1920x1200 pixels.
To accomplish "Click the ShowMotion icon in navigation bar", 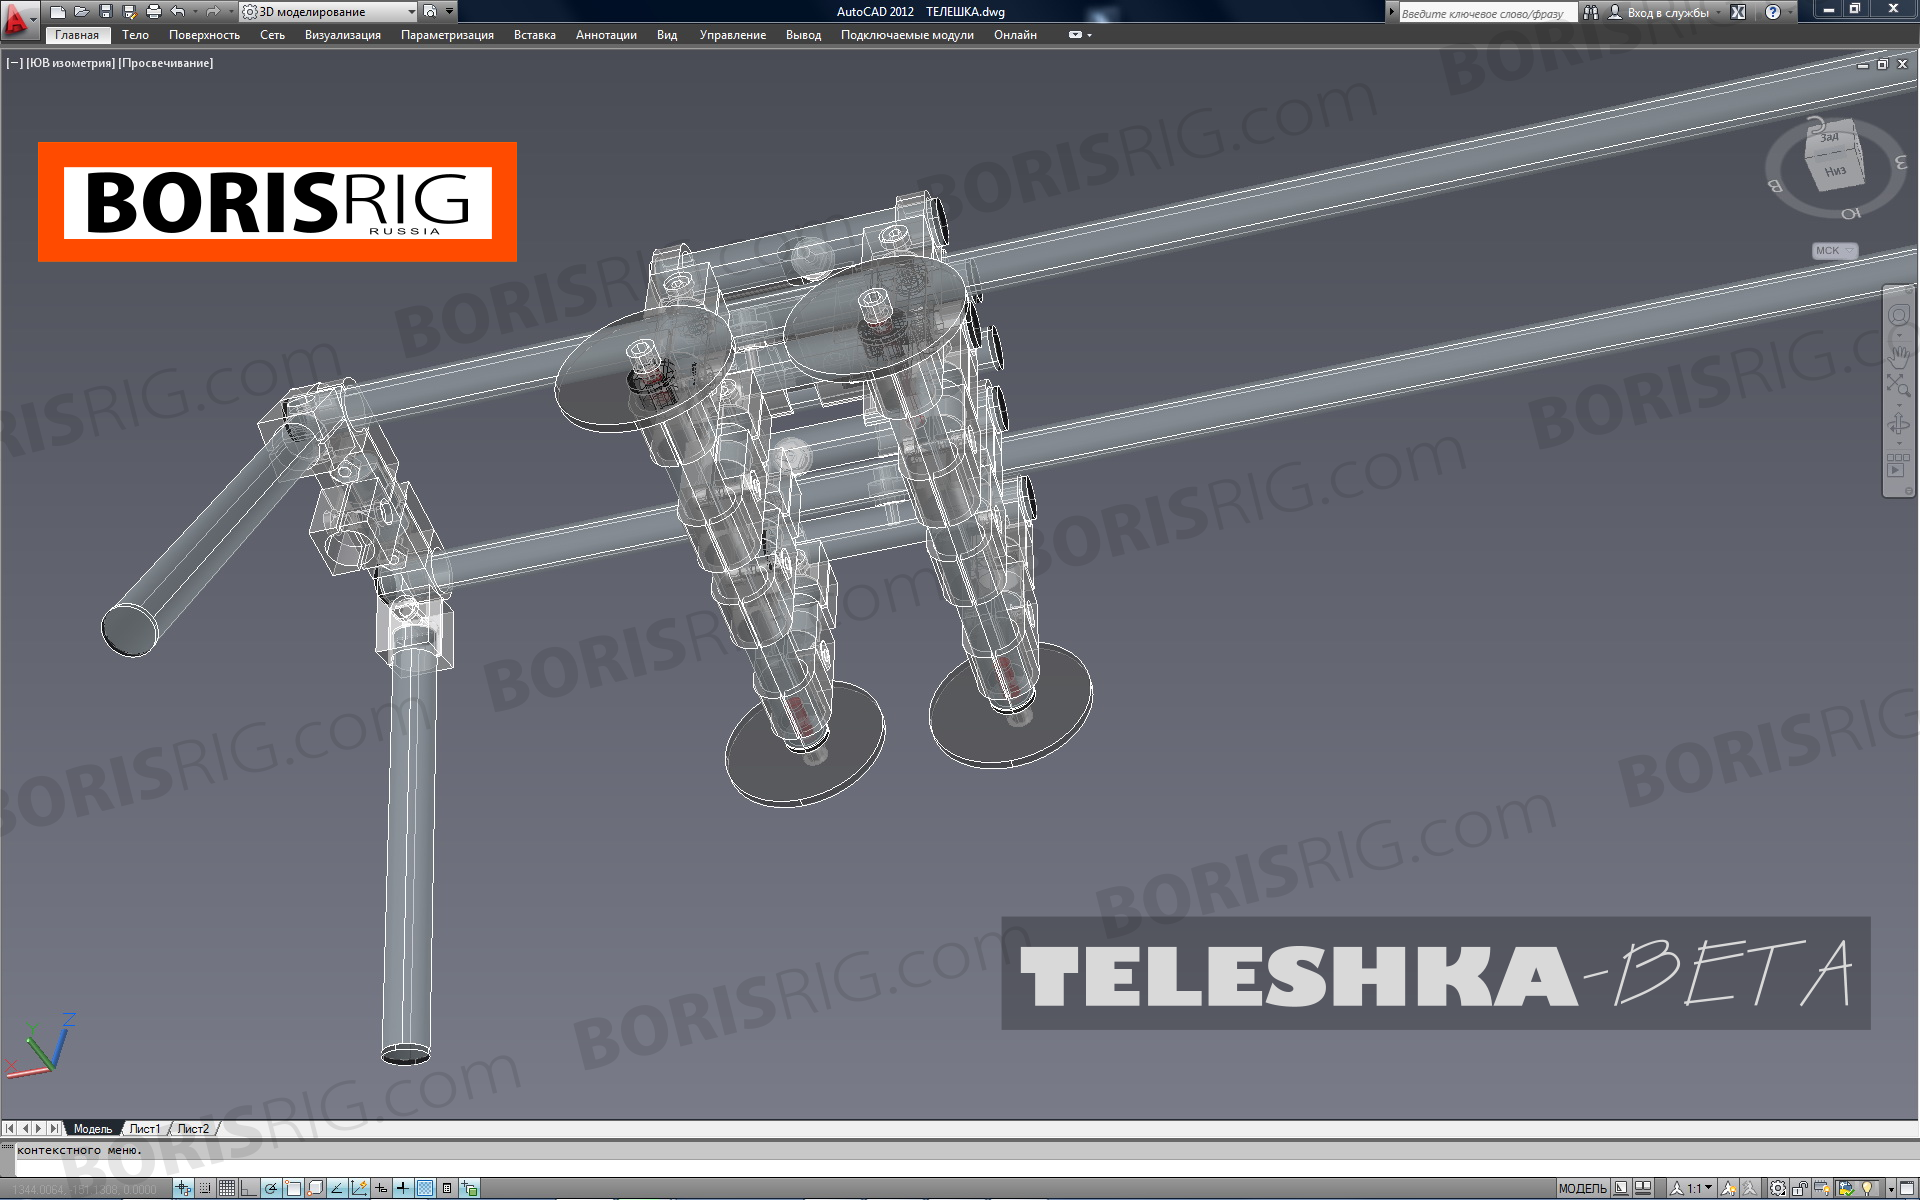I will (1896, 465).
